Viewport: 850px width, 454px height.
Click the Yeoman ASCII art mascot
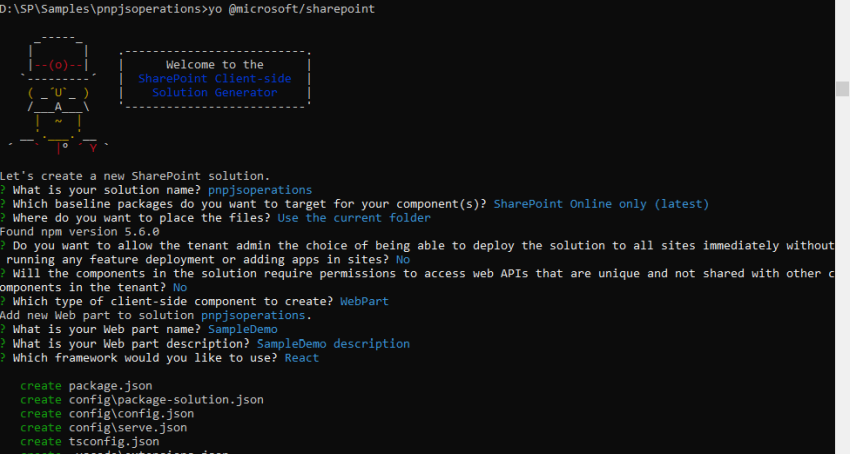pos(59,94)
